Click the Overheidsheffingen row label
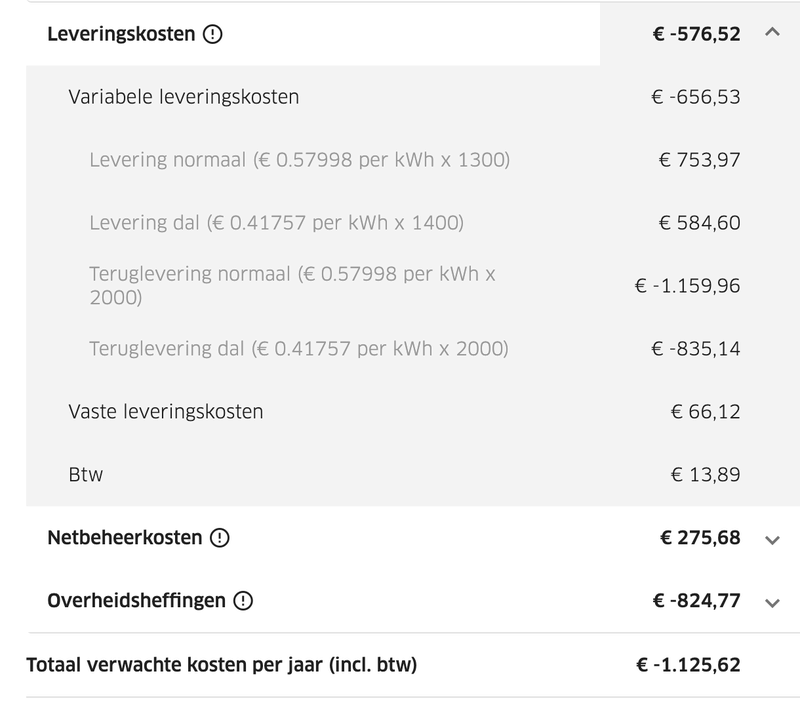800x703 pixels. [x=136, y=601]
